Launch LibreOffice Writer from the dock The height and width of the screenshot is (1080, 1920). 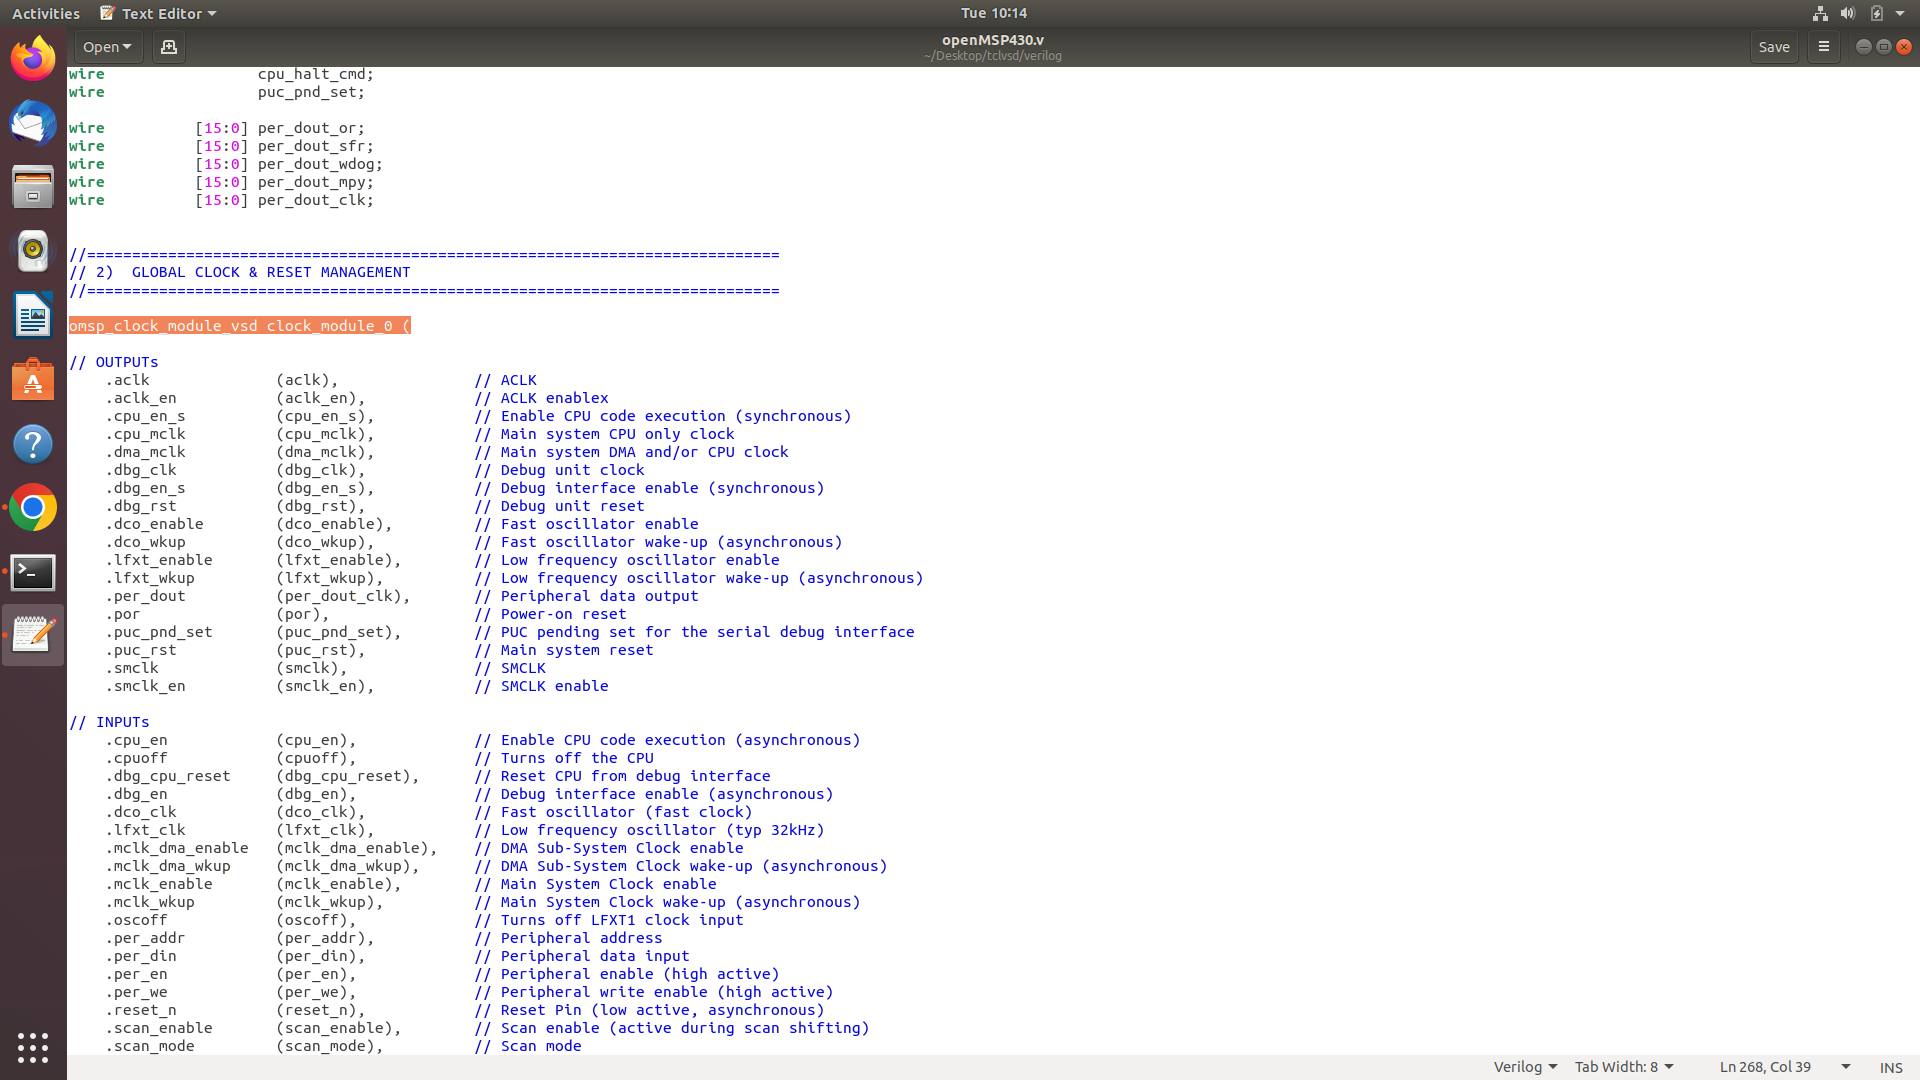pyautogui.click(x=33, y=315)
